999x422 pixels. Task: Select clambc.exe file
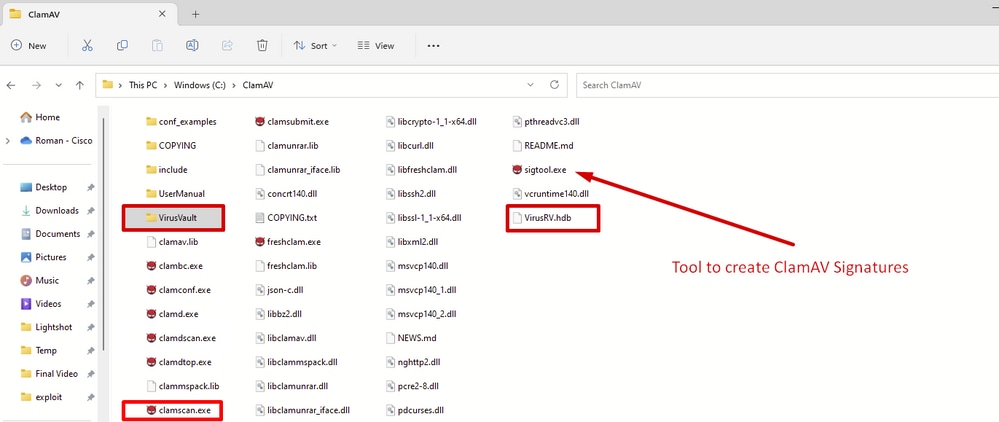point(174,266)
